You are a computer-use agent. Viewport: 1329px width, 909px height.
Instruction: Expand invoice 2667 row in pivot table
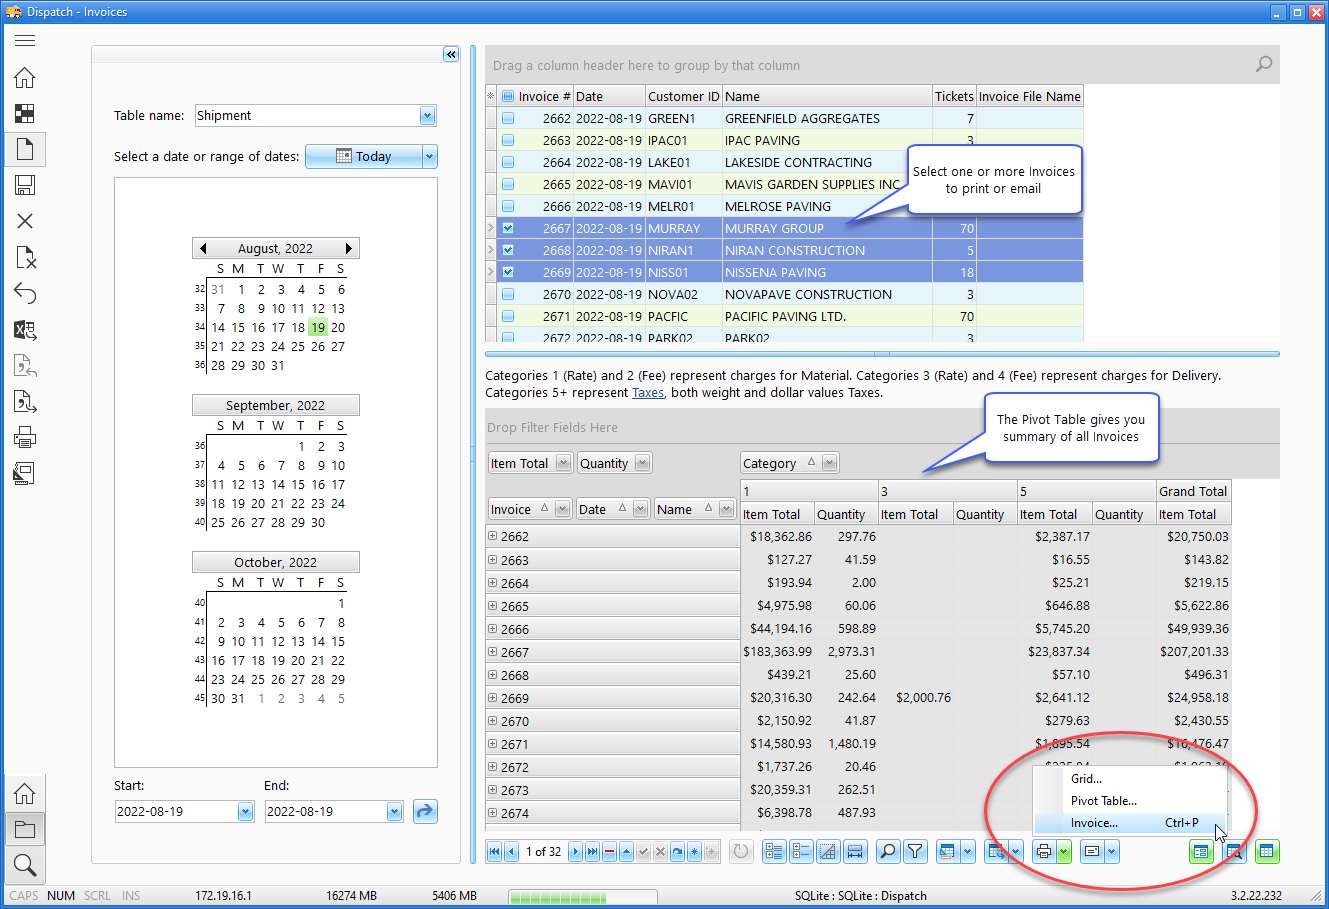492,652
